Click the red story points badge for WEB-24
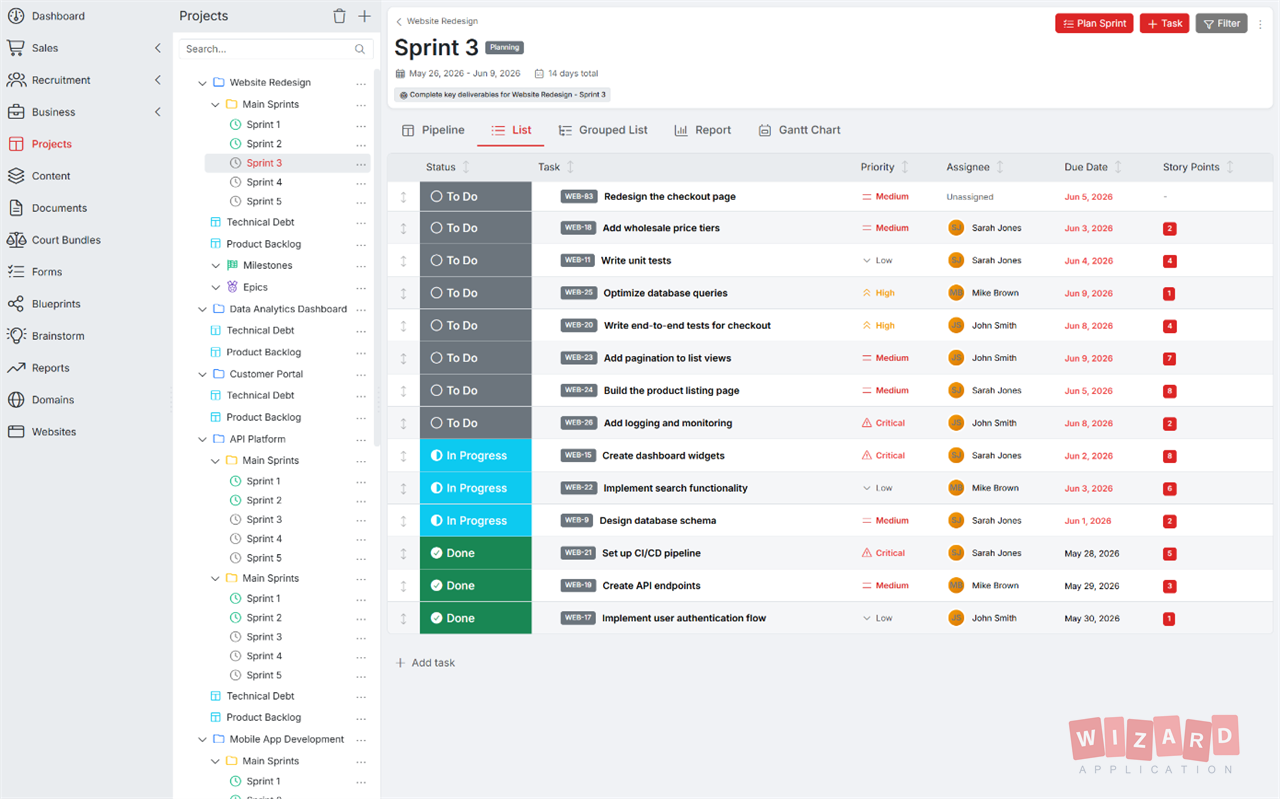The width and height of the screenshot is (1280, 799). click(1170, 391)
